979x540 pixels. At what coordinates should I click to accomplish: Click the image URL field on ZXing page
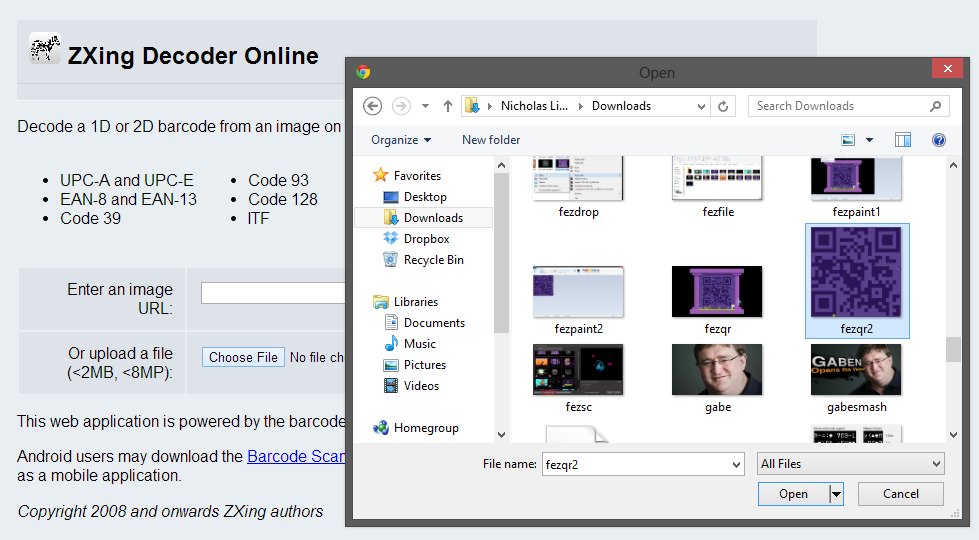(273, 293)
